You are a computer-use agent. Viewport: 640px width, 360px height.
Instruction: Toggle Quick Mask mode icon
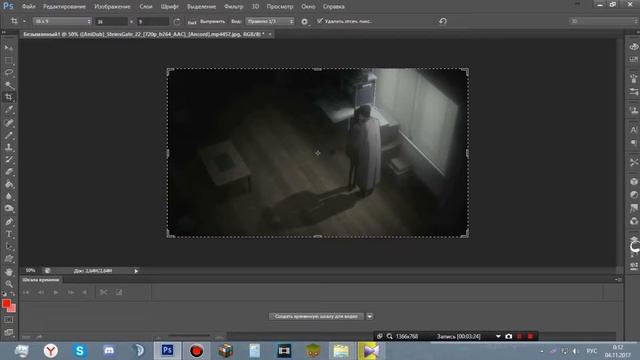[9, 320]
